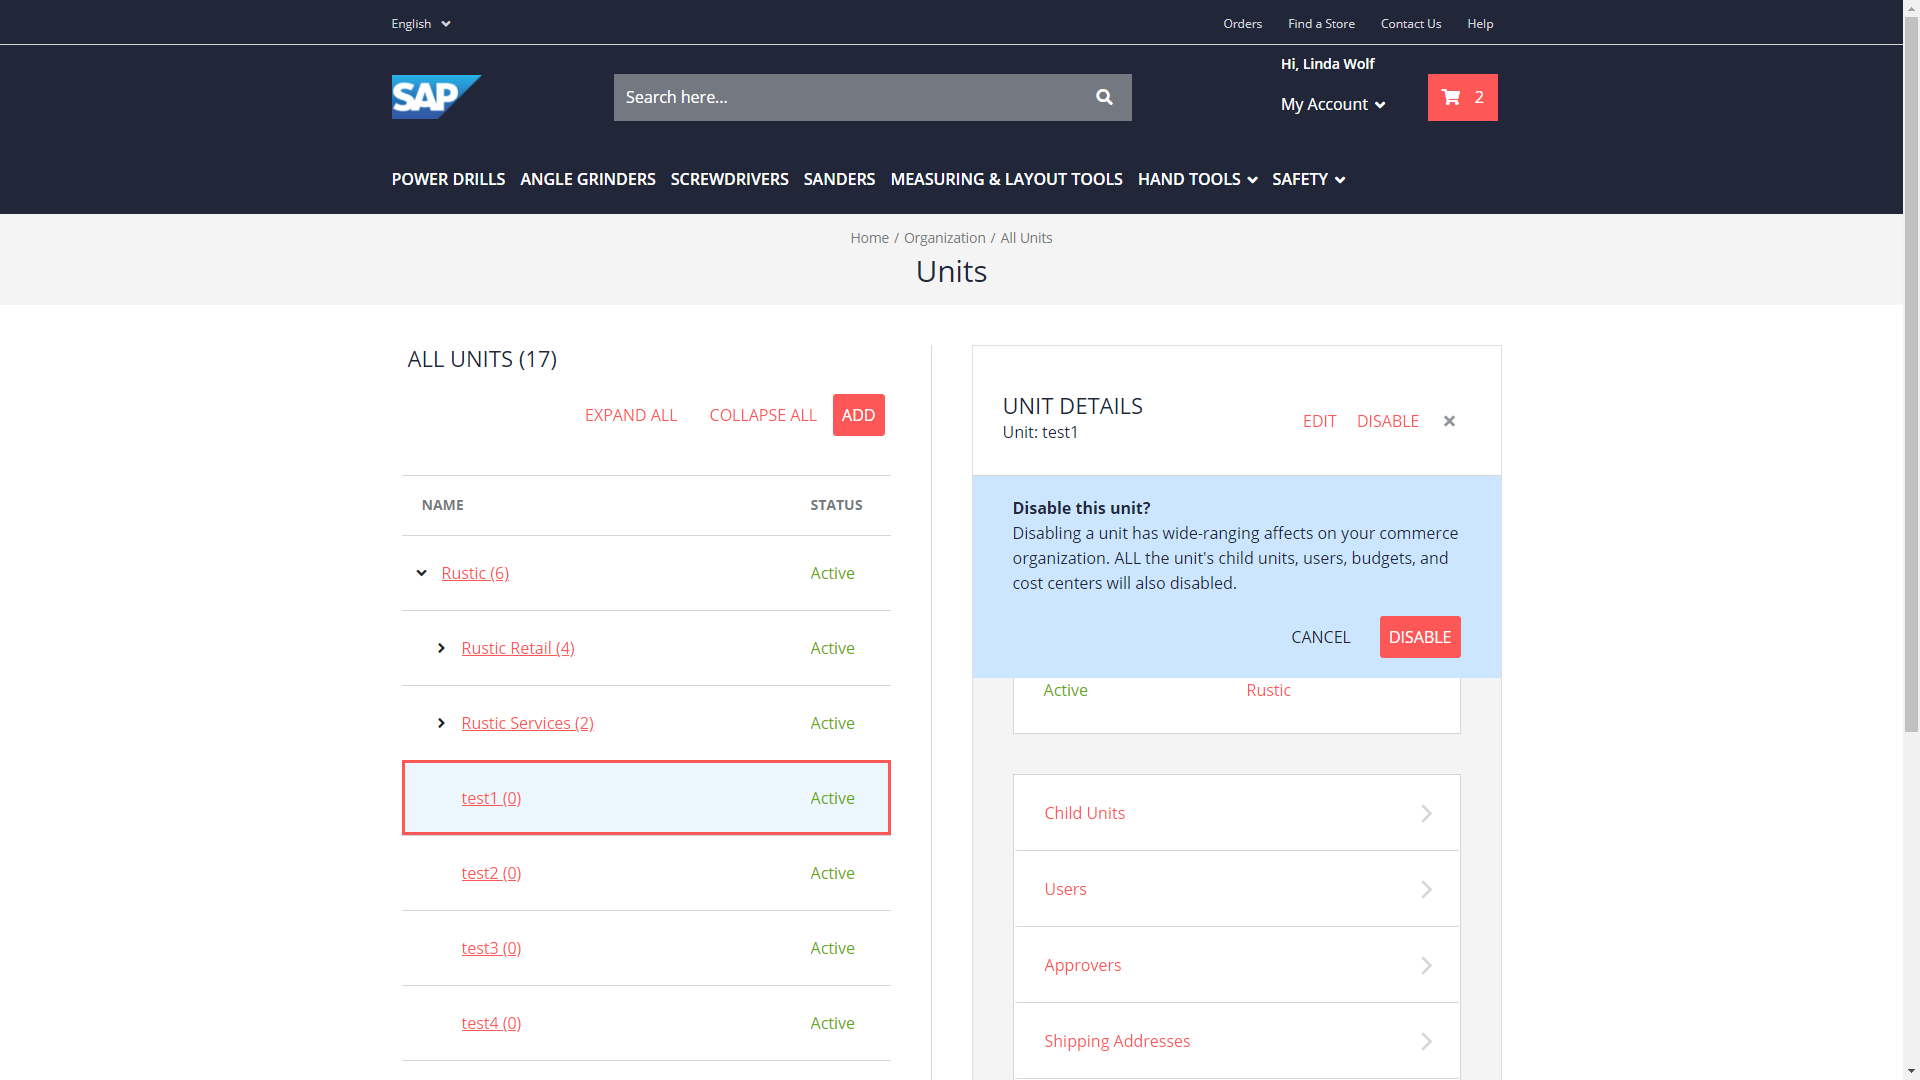
Task: Expand the Rustic Services unit
Action: click(x=441, y=723)
